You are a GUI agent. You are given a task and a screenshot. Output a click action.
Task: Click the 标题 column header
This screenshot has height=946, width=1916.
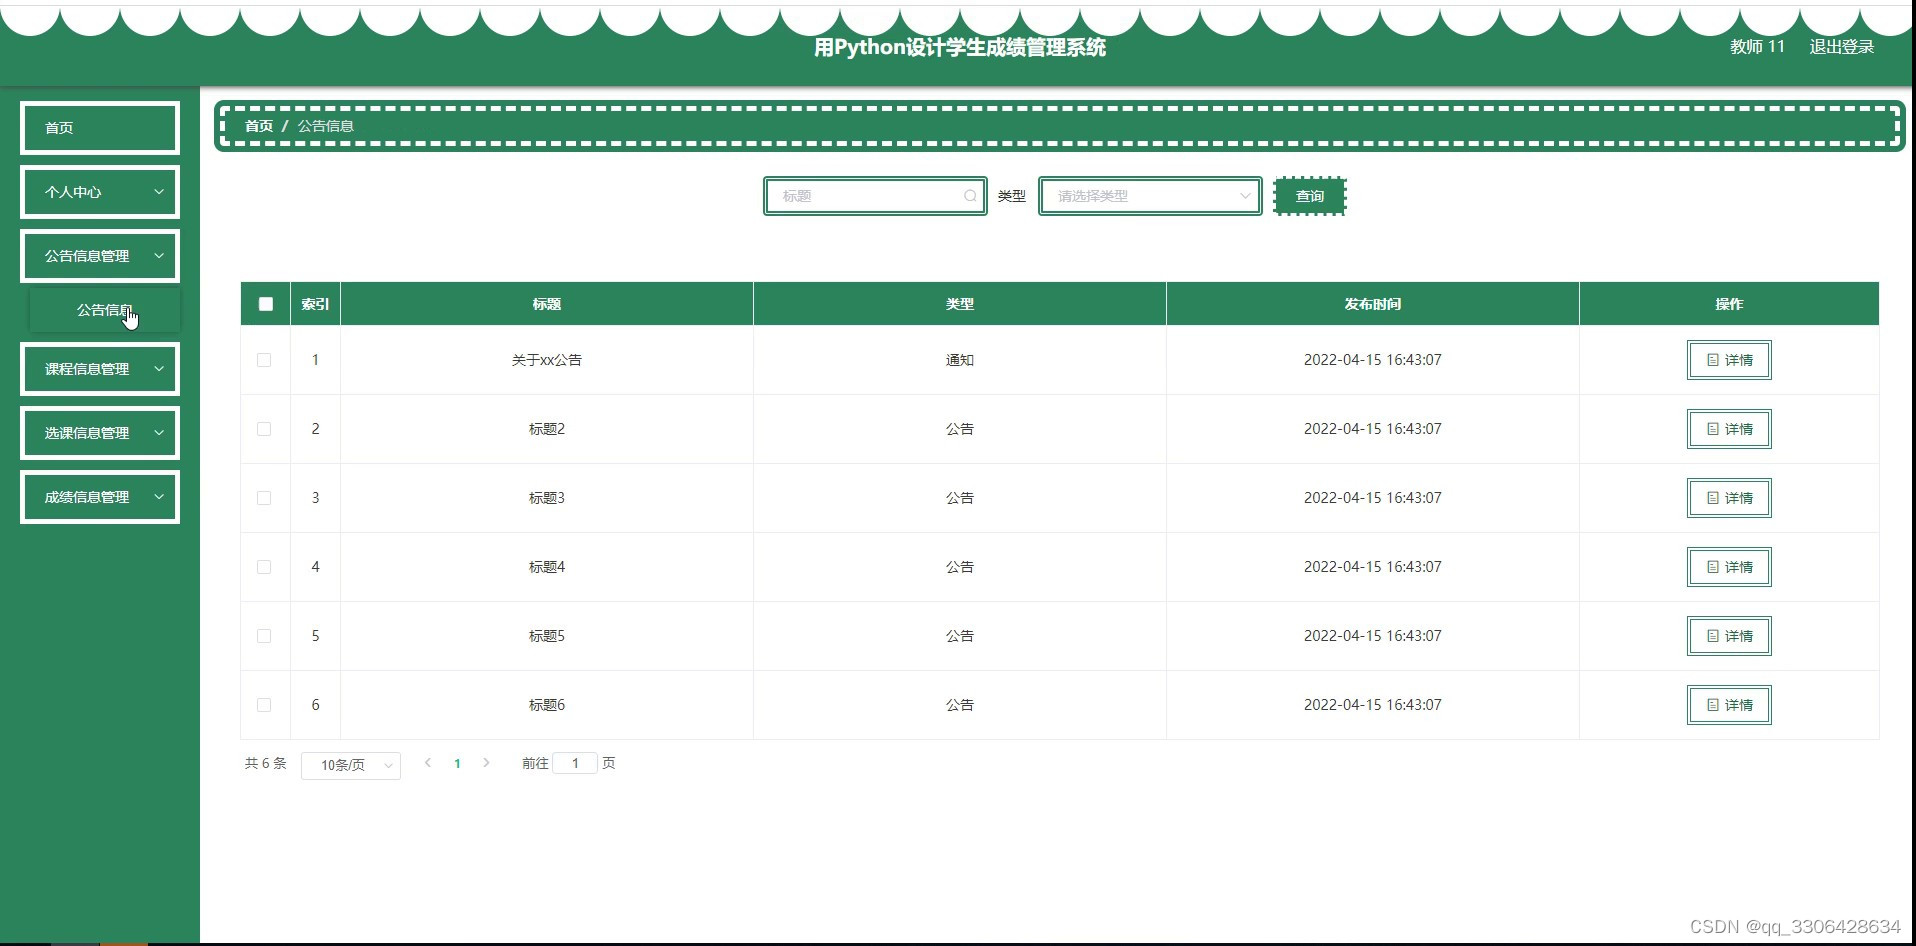tap(547, 304)
